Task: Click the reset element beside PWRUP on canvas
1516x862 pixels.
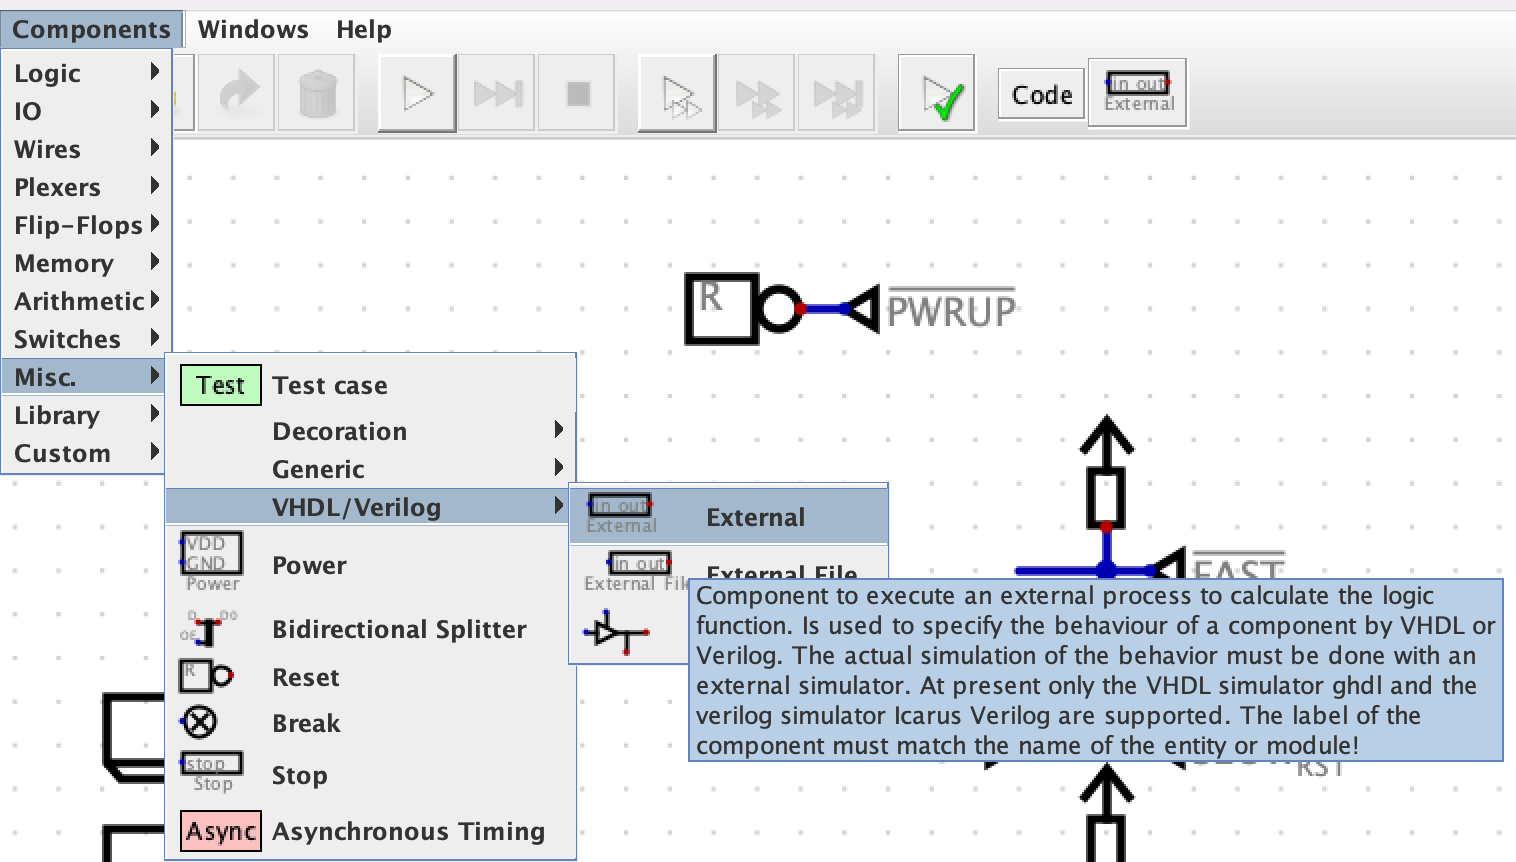Action: 722,309
